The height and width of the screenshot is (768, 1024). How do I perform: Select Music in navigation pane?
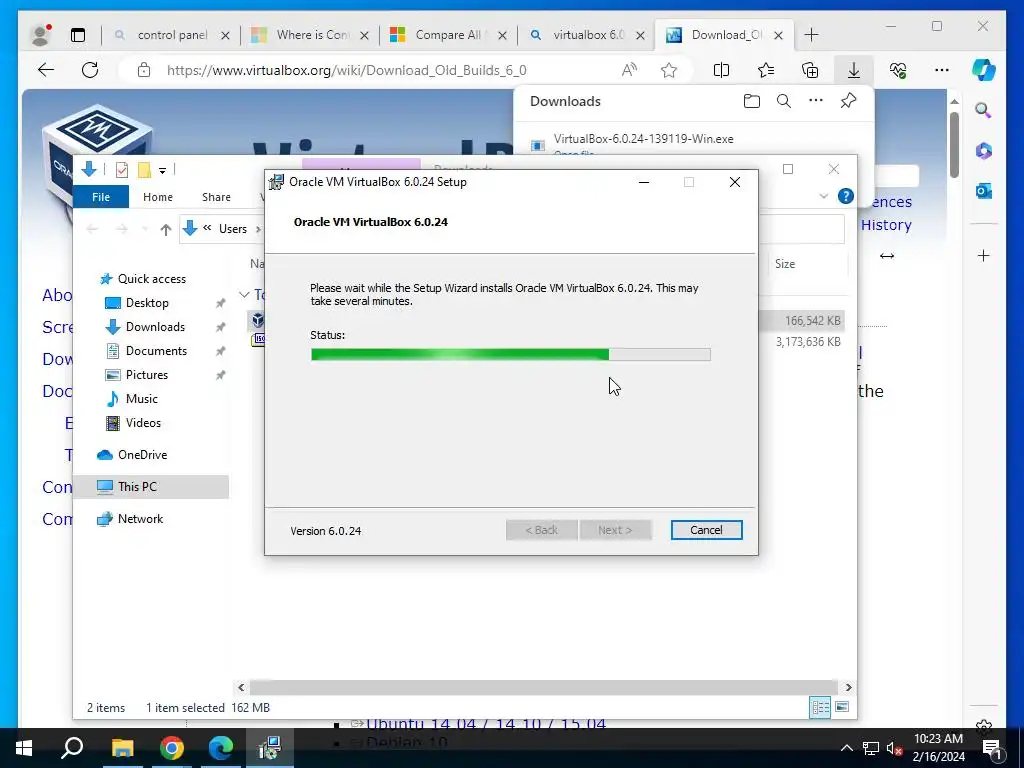(x=142, y=398)
